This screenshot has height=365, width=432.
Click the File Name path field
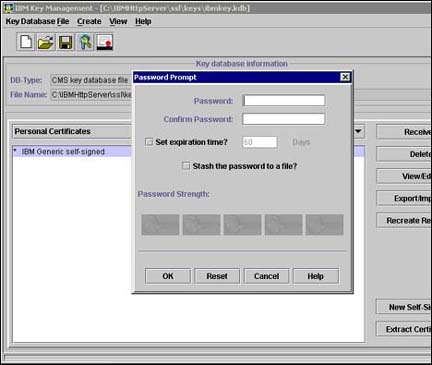point(91,95)
